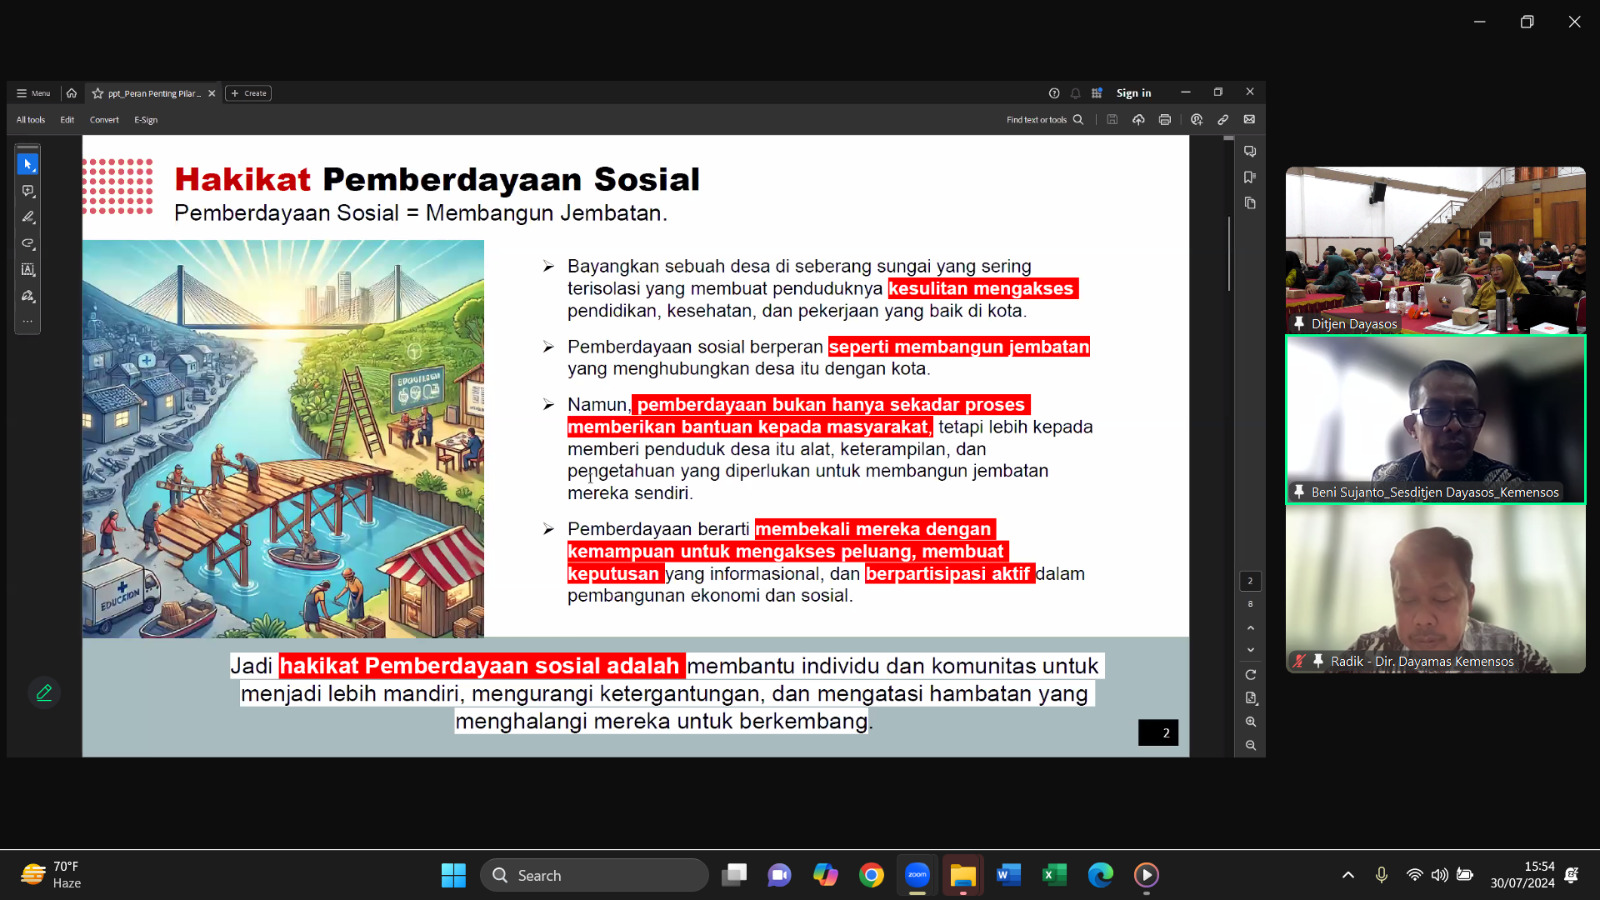Save the PDF file
Screen dimensions: 1600x900
pyautogui.click(x=1112, y=120)
